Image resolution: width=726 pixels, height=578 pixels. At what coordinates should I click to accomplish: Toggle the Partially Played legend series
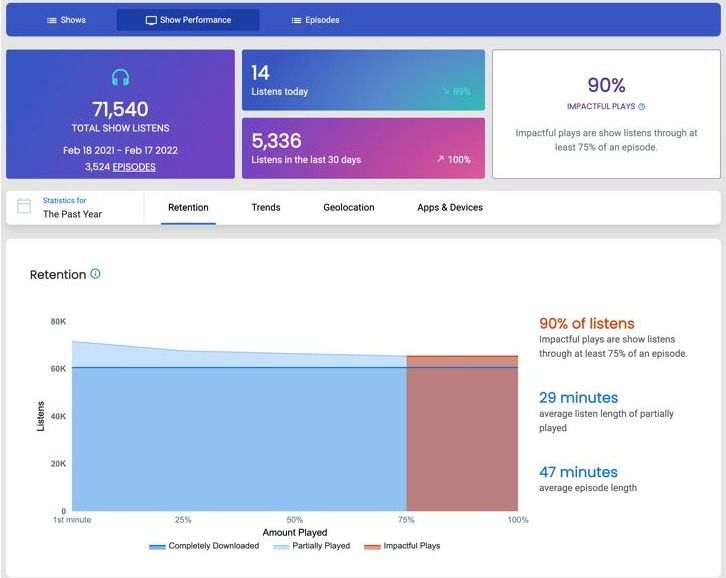311,546
